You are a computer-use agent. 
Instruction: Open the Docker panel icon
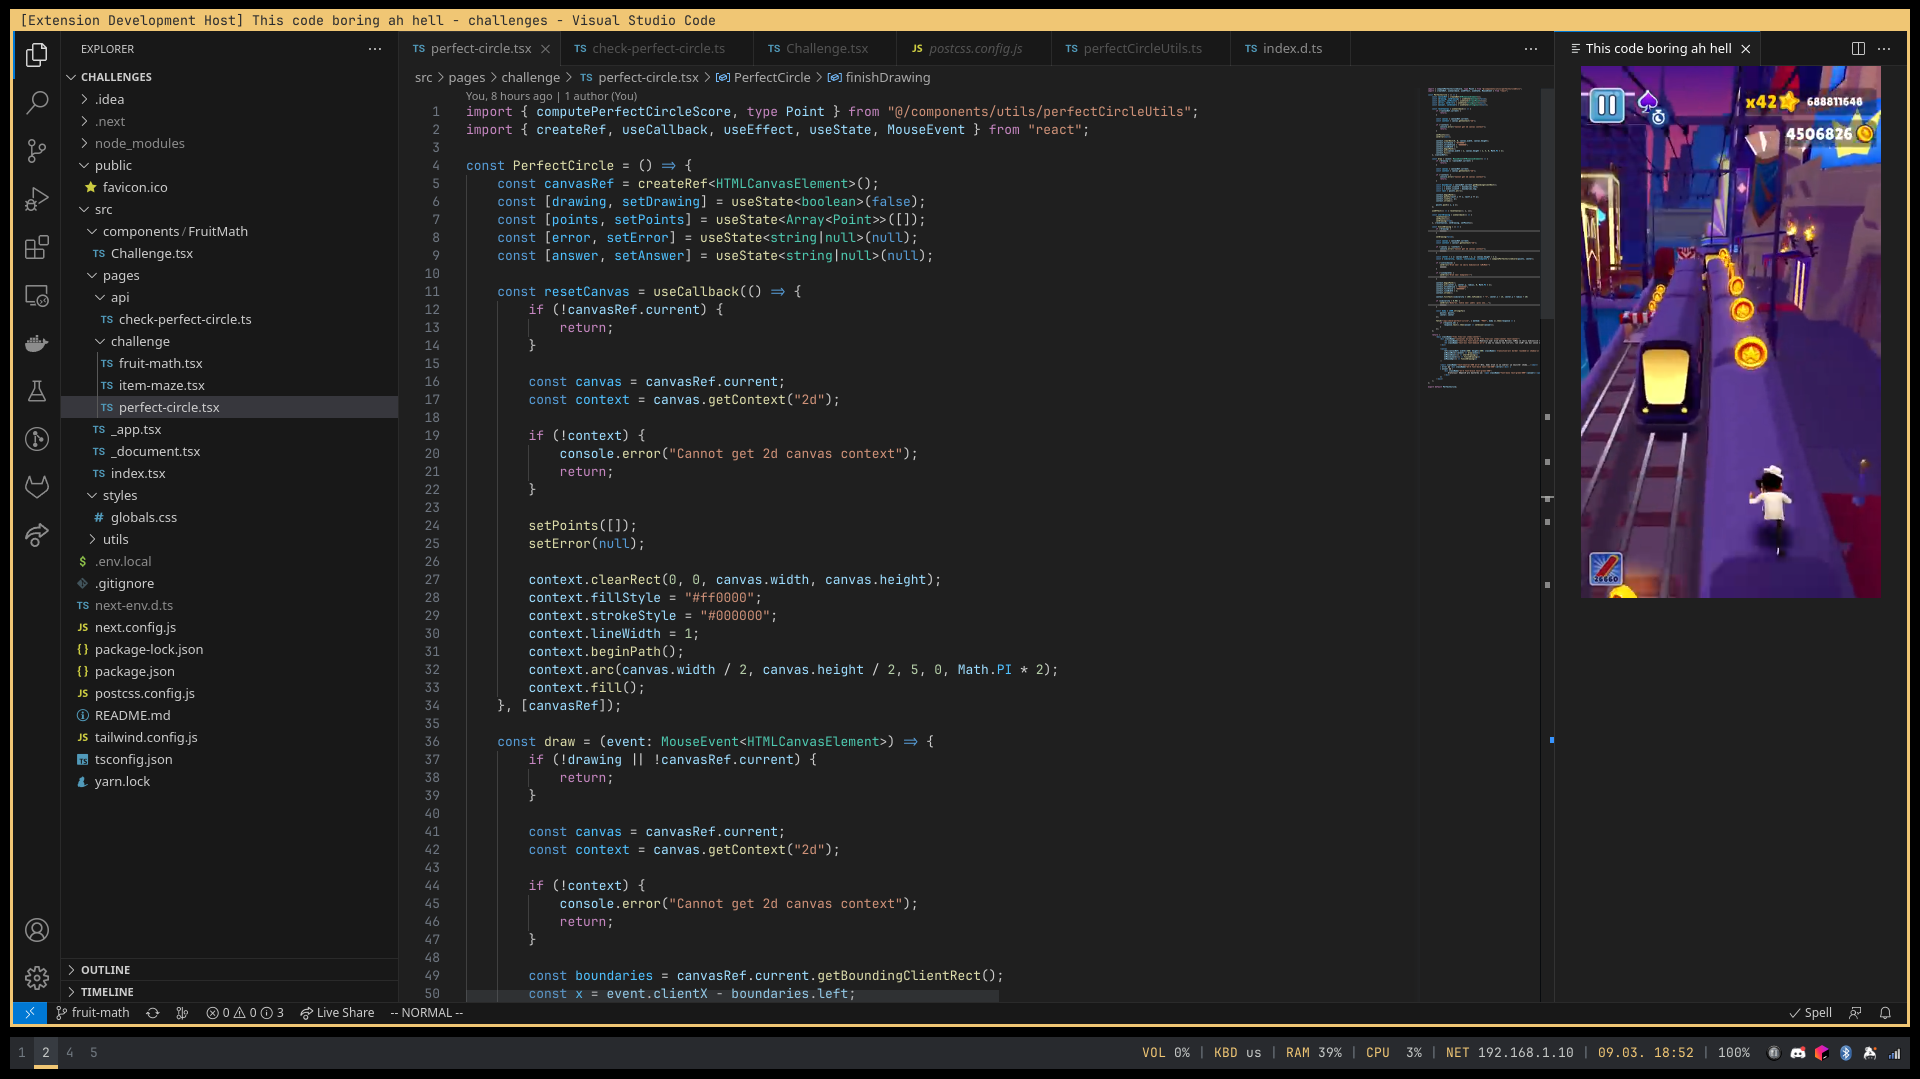click(x=37, y=344)
